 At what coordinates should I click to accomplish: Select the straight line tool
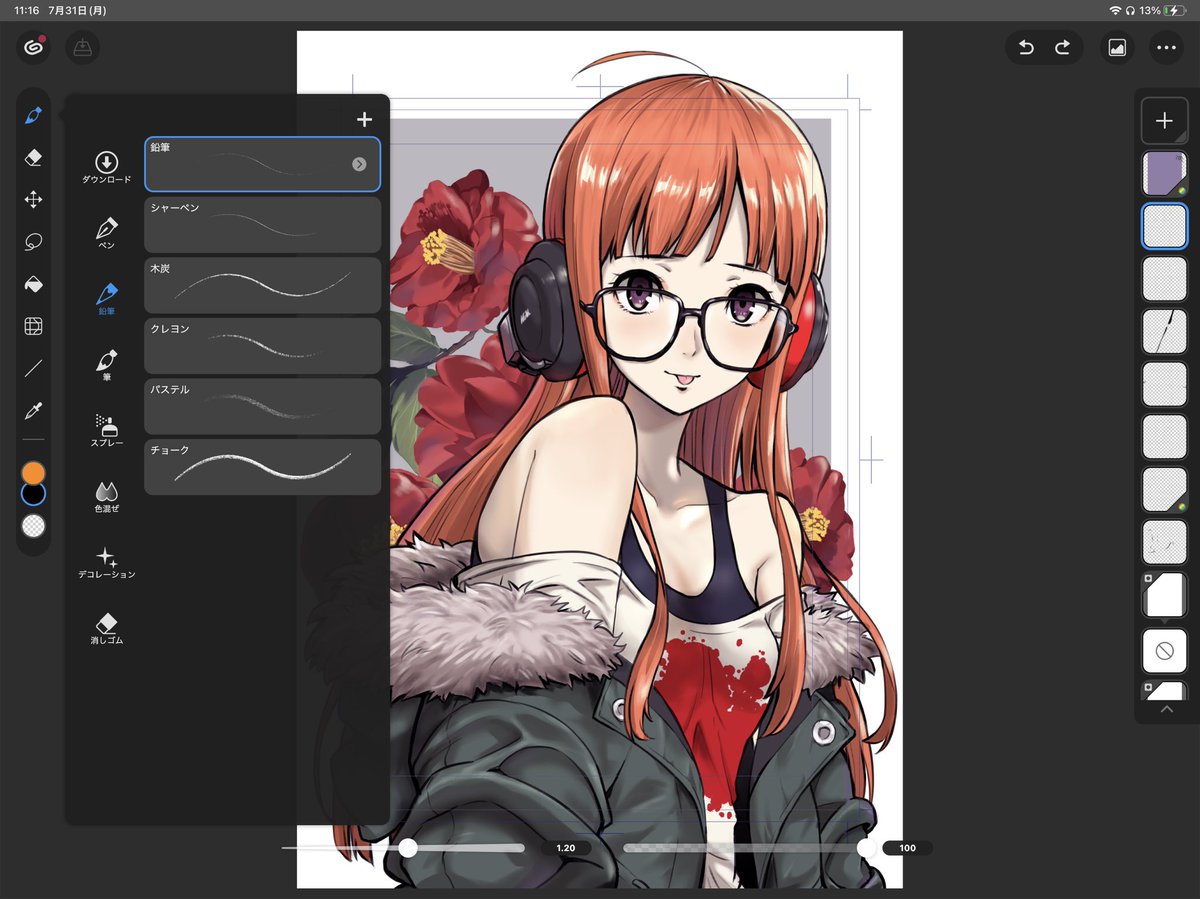coord(34,368)
